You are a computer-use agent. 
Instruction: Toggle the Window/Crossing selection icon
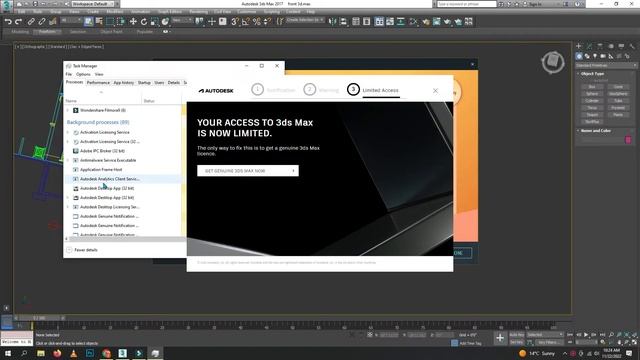tap(121, 22)
